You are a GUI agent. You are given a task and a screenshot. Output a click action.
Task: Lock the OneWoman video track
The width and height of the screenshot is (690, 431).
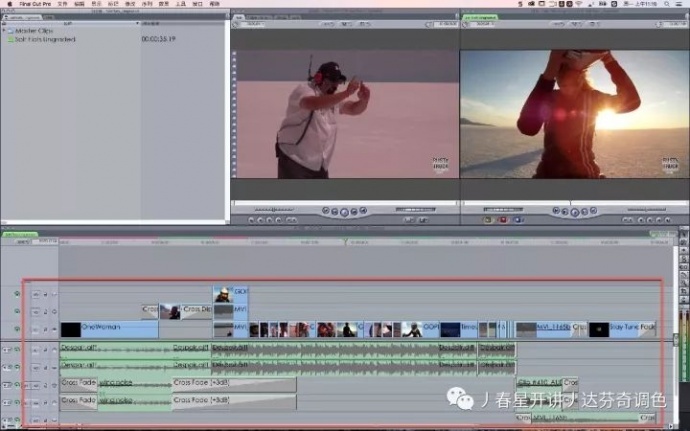[45, 328]
